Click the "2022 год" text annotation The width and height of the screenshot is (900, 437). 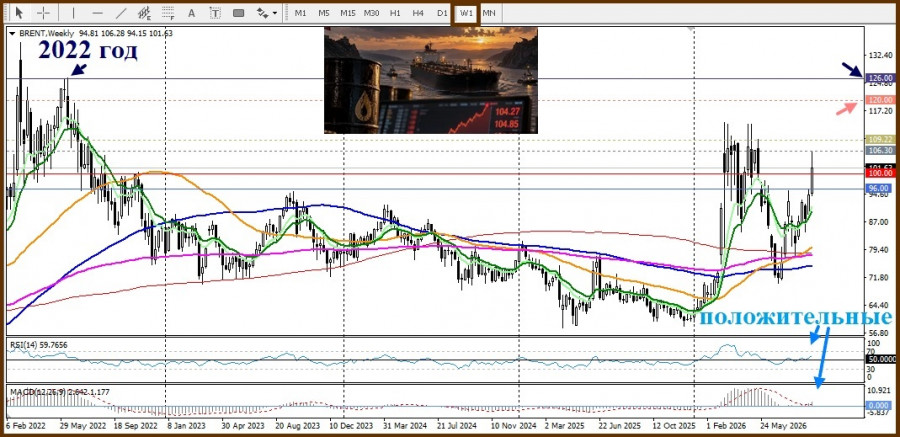tap(88, 51)
